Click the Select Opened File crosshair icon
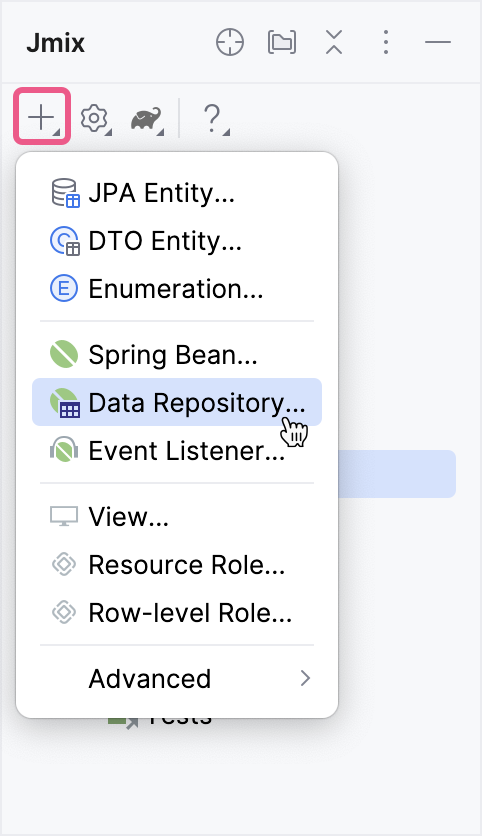The image size is (482, 836). coord(230,42)
